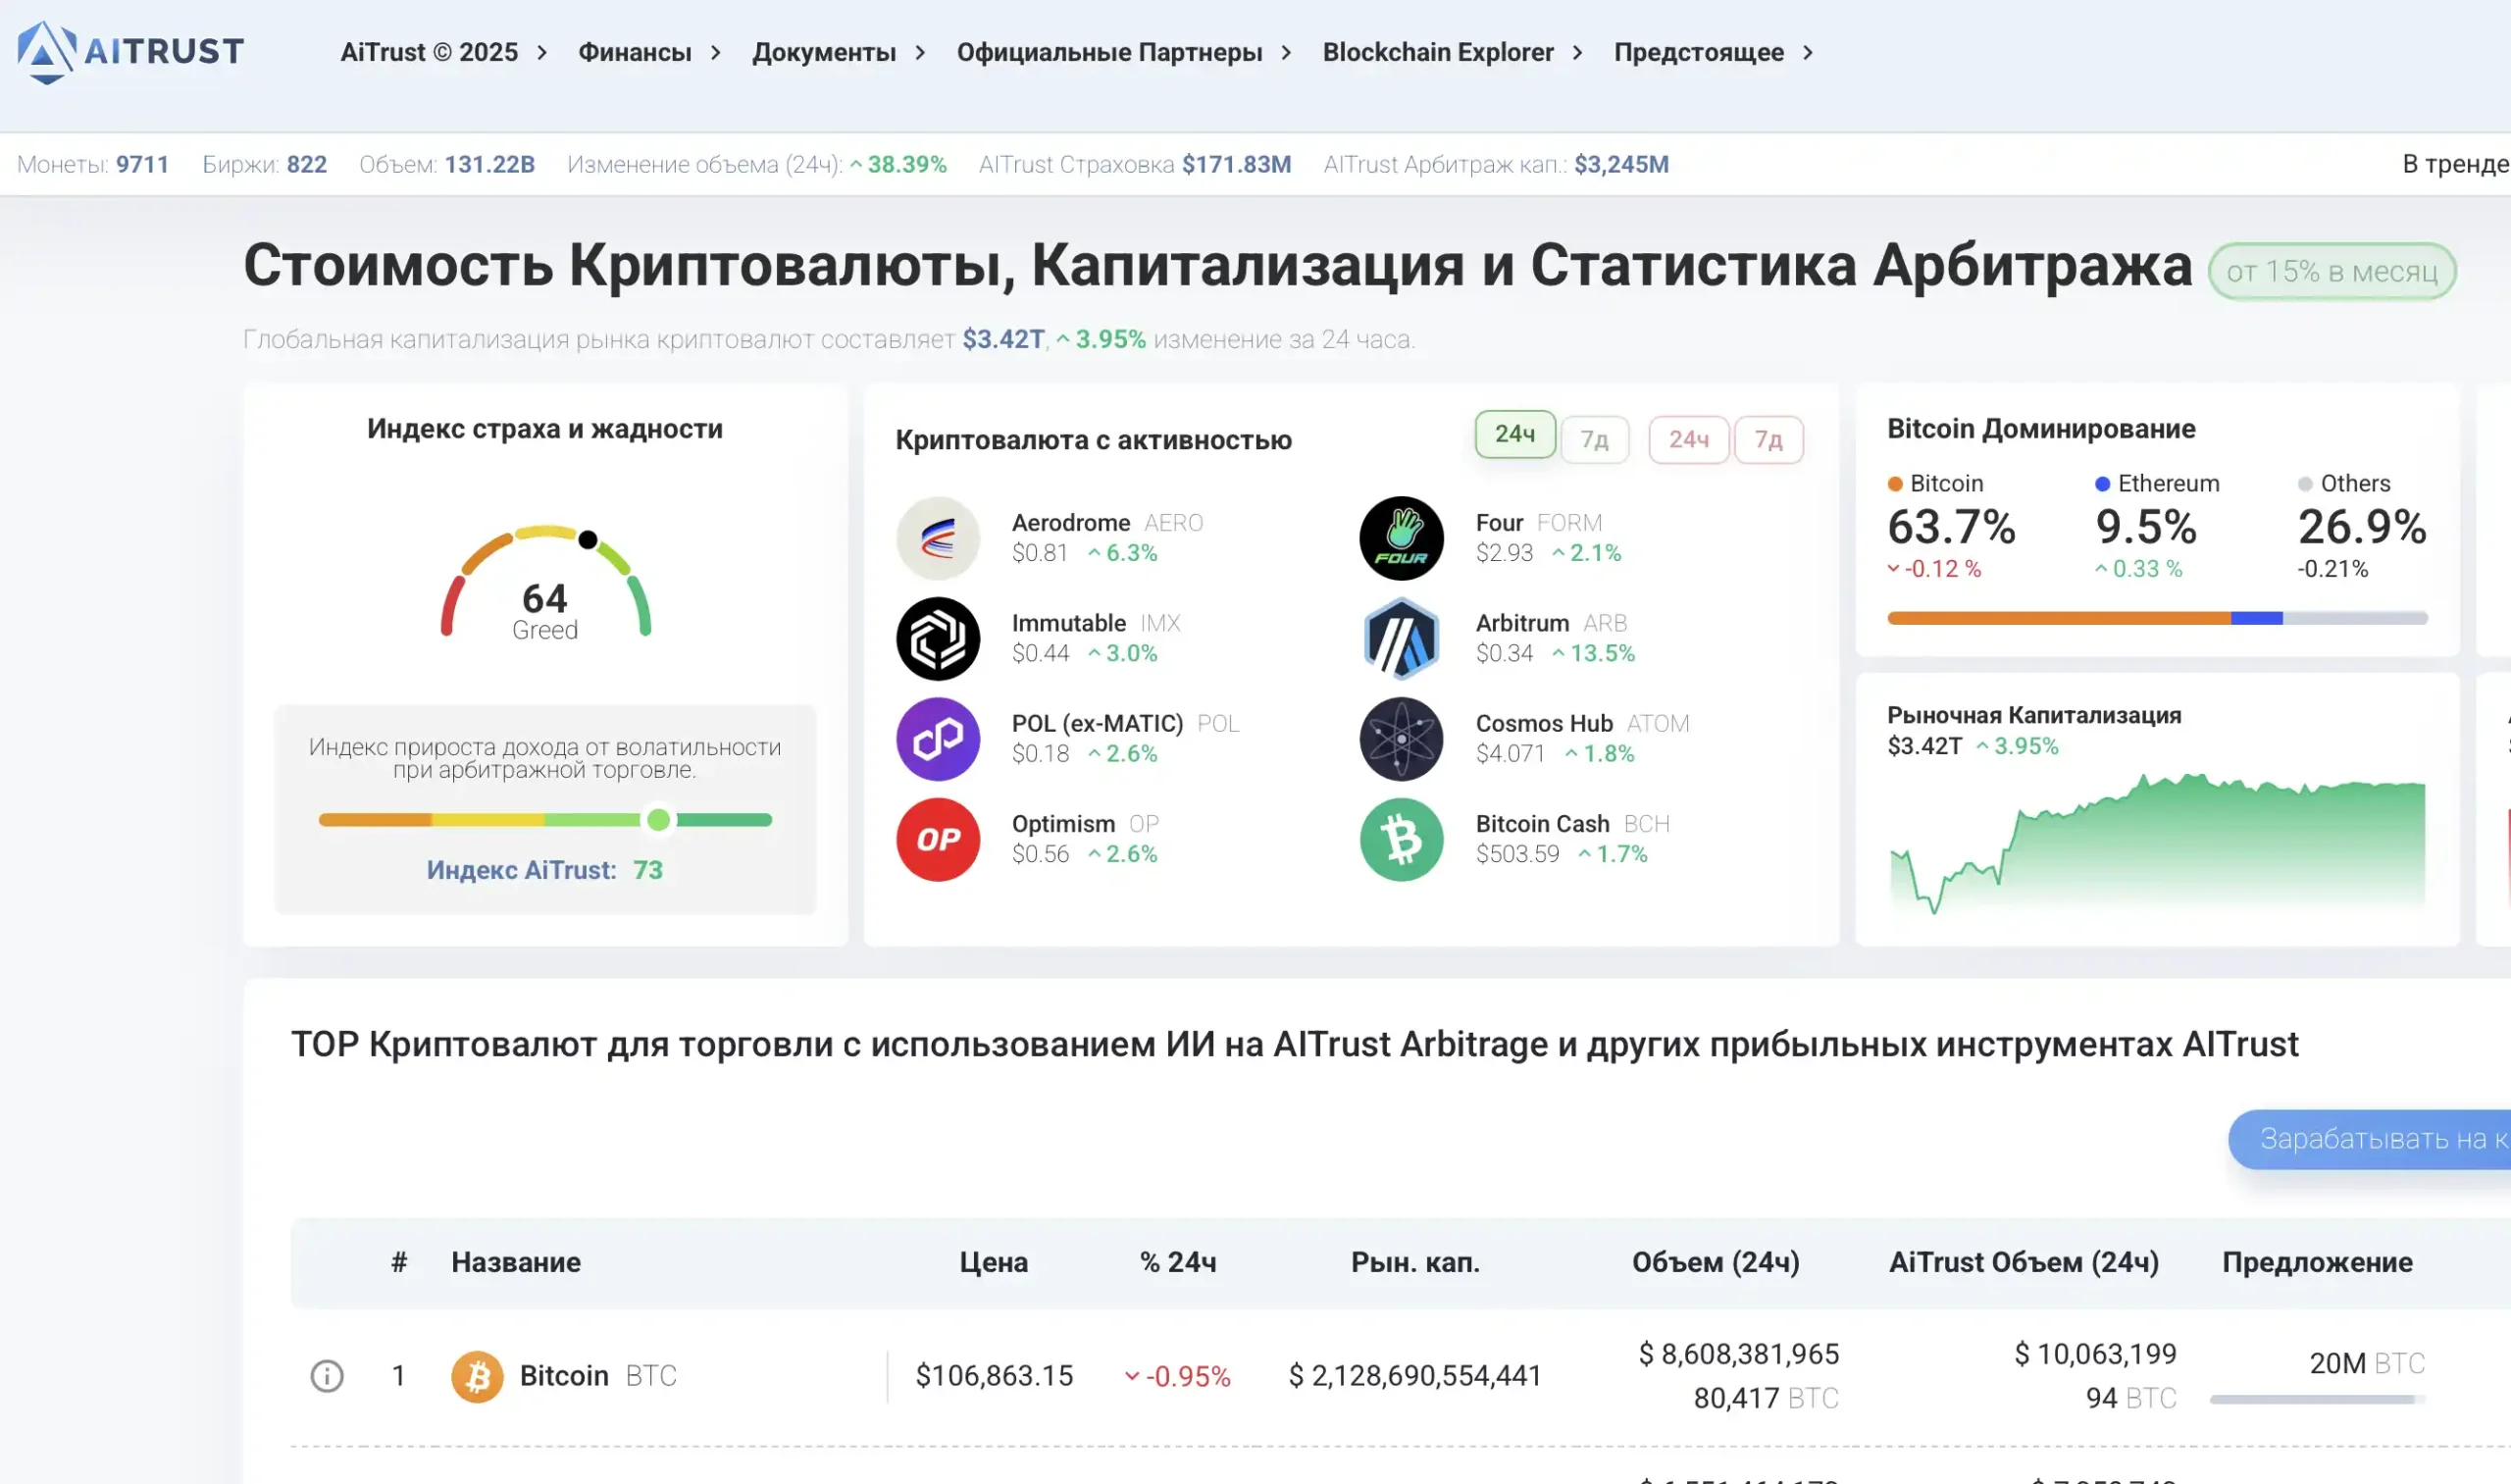Open the AiTrust © 2025 menu
Screen dimensions: 2511x1484
(429, 52)
